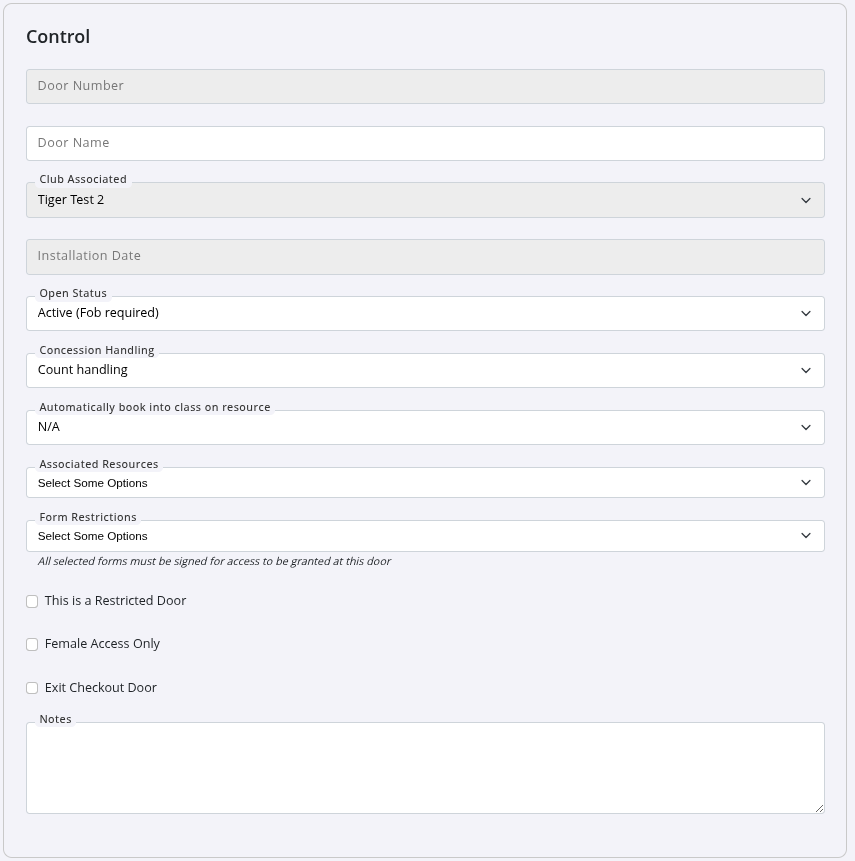Click the Concession Handling chevron arrow
855x861 pixels.
[806, 370]
